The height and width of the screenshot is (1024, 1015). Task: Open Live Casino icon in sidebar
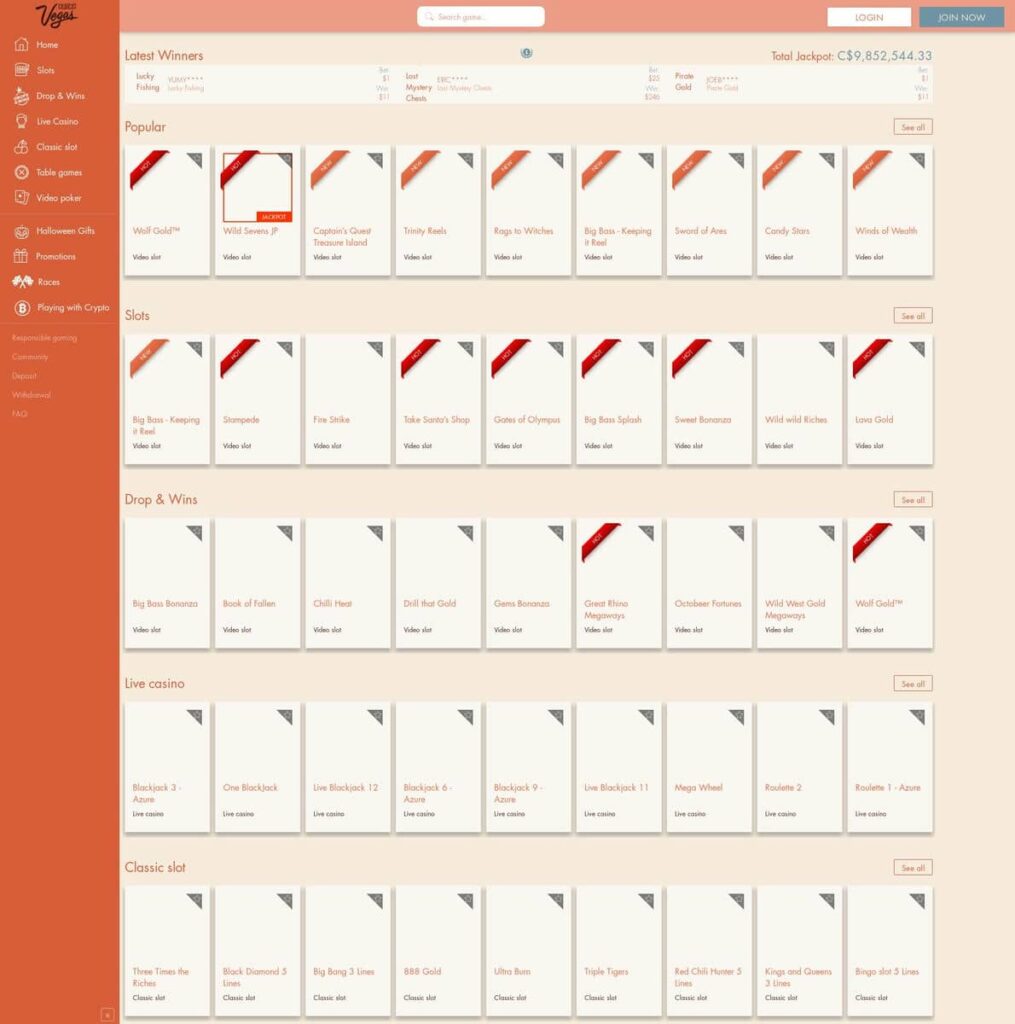tap(21, 121)
